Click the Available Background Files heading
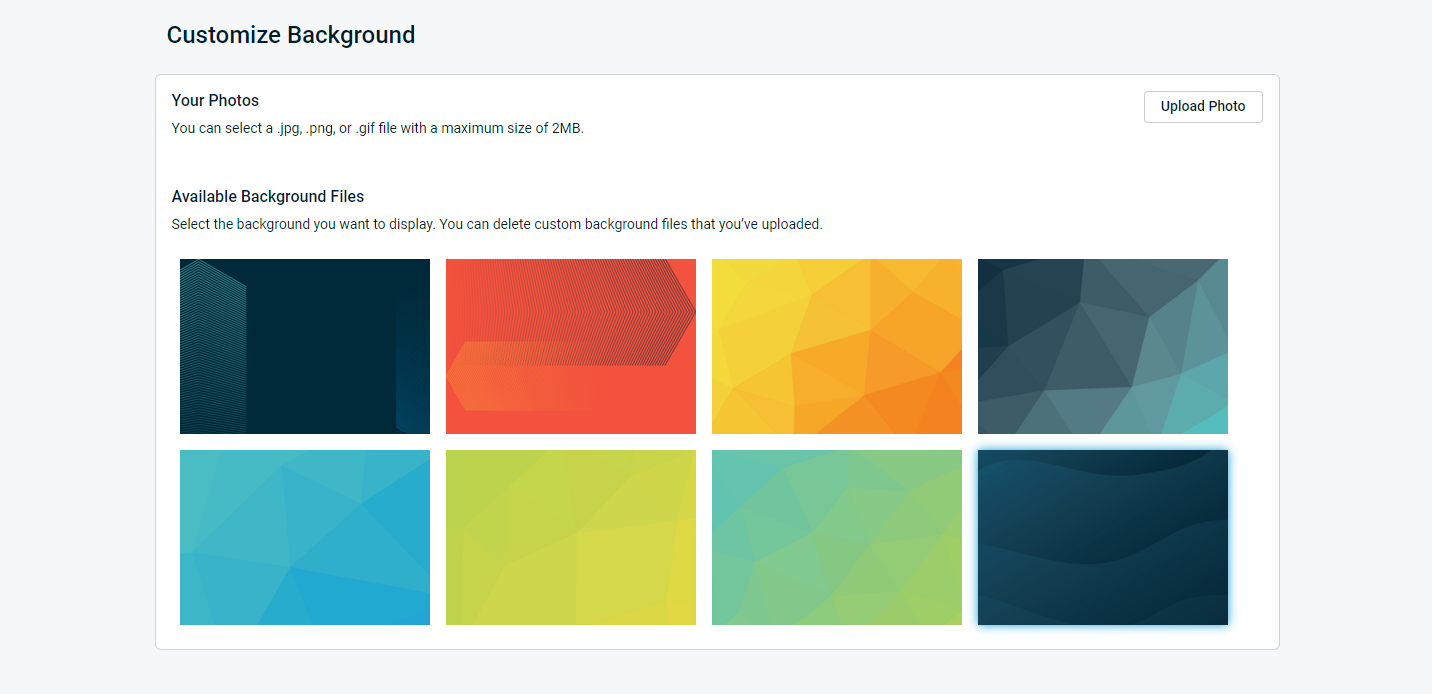Screen dimensions: 1432x694 point(267,196)
